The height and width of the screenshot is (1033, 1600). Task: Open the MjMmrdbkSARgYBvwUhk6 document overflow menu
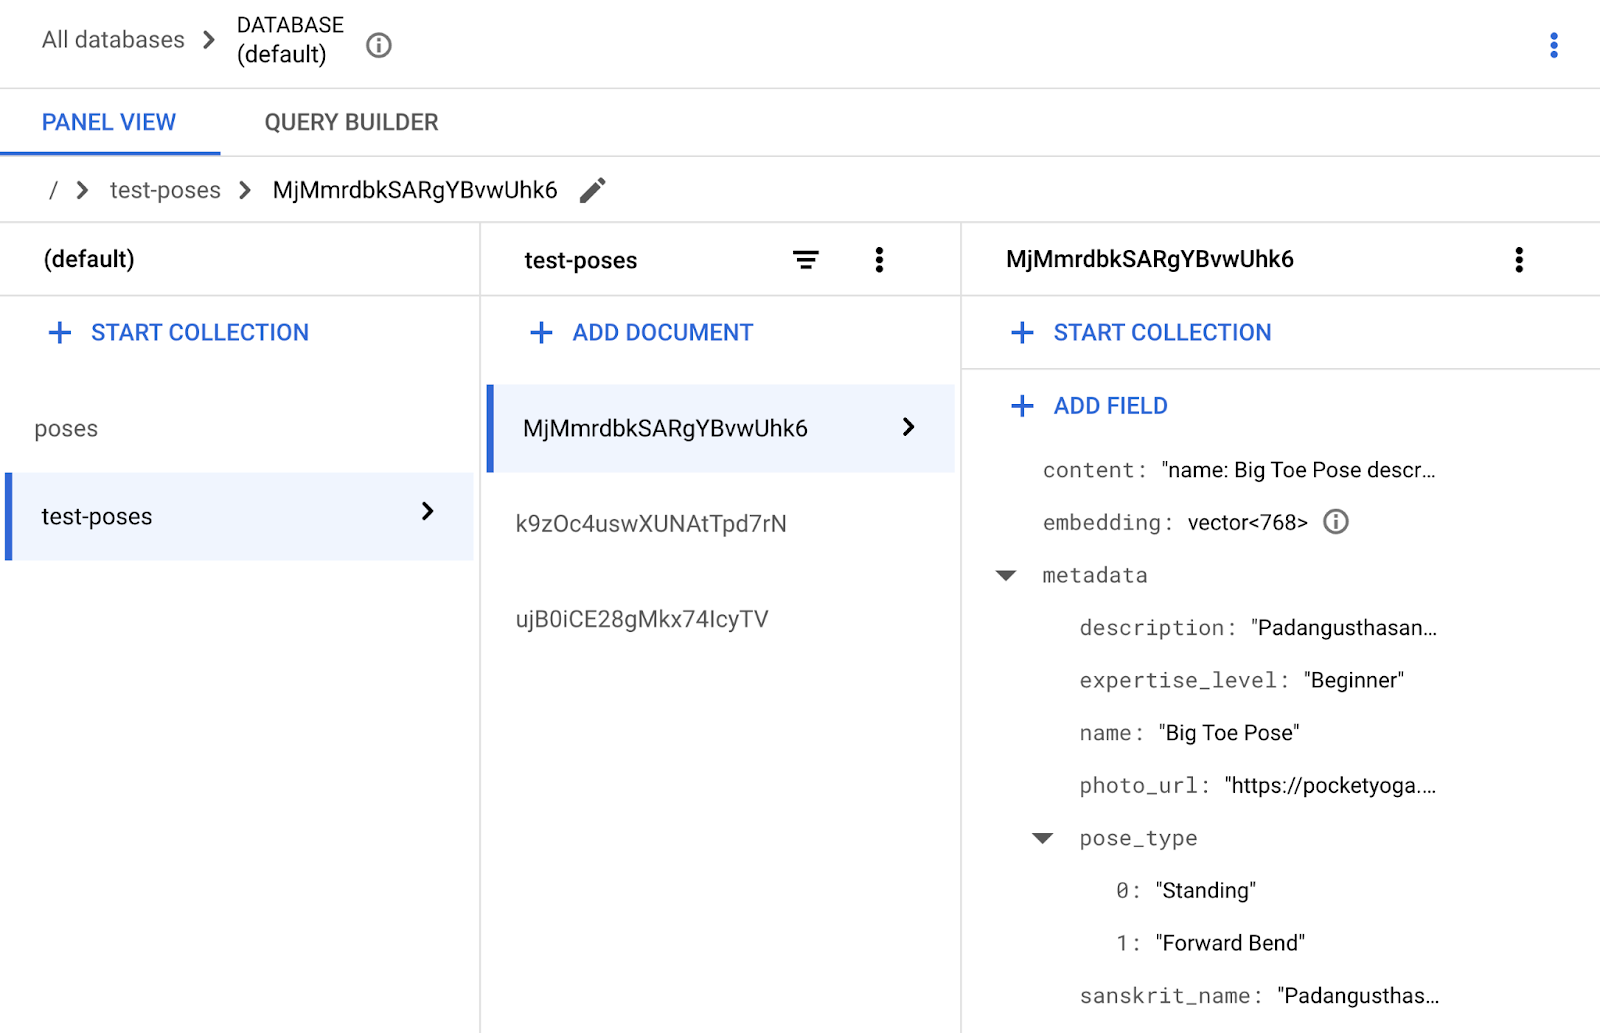coord(1518,259)
